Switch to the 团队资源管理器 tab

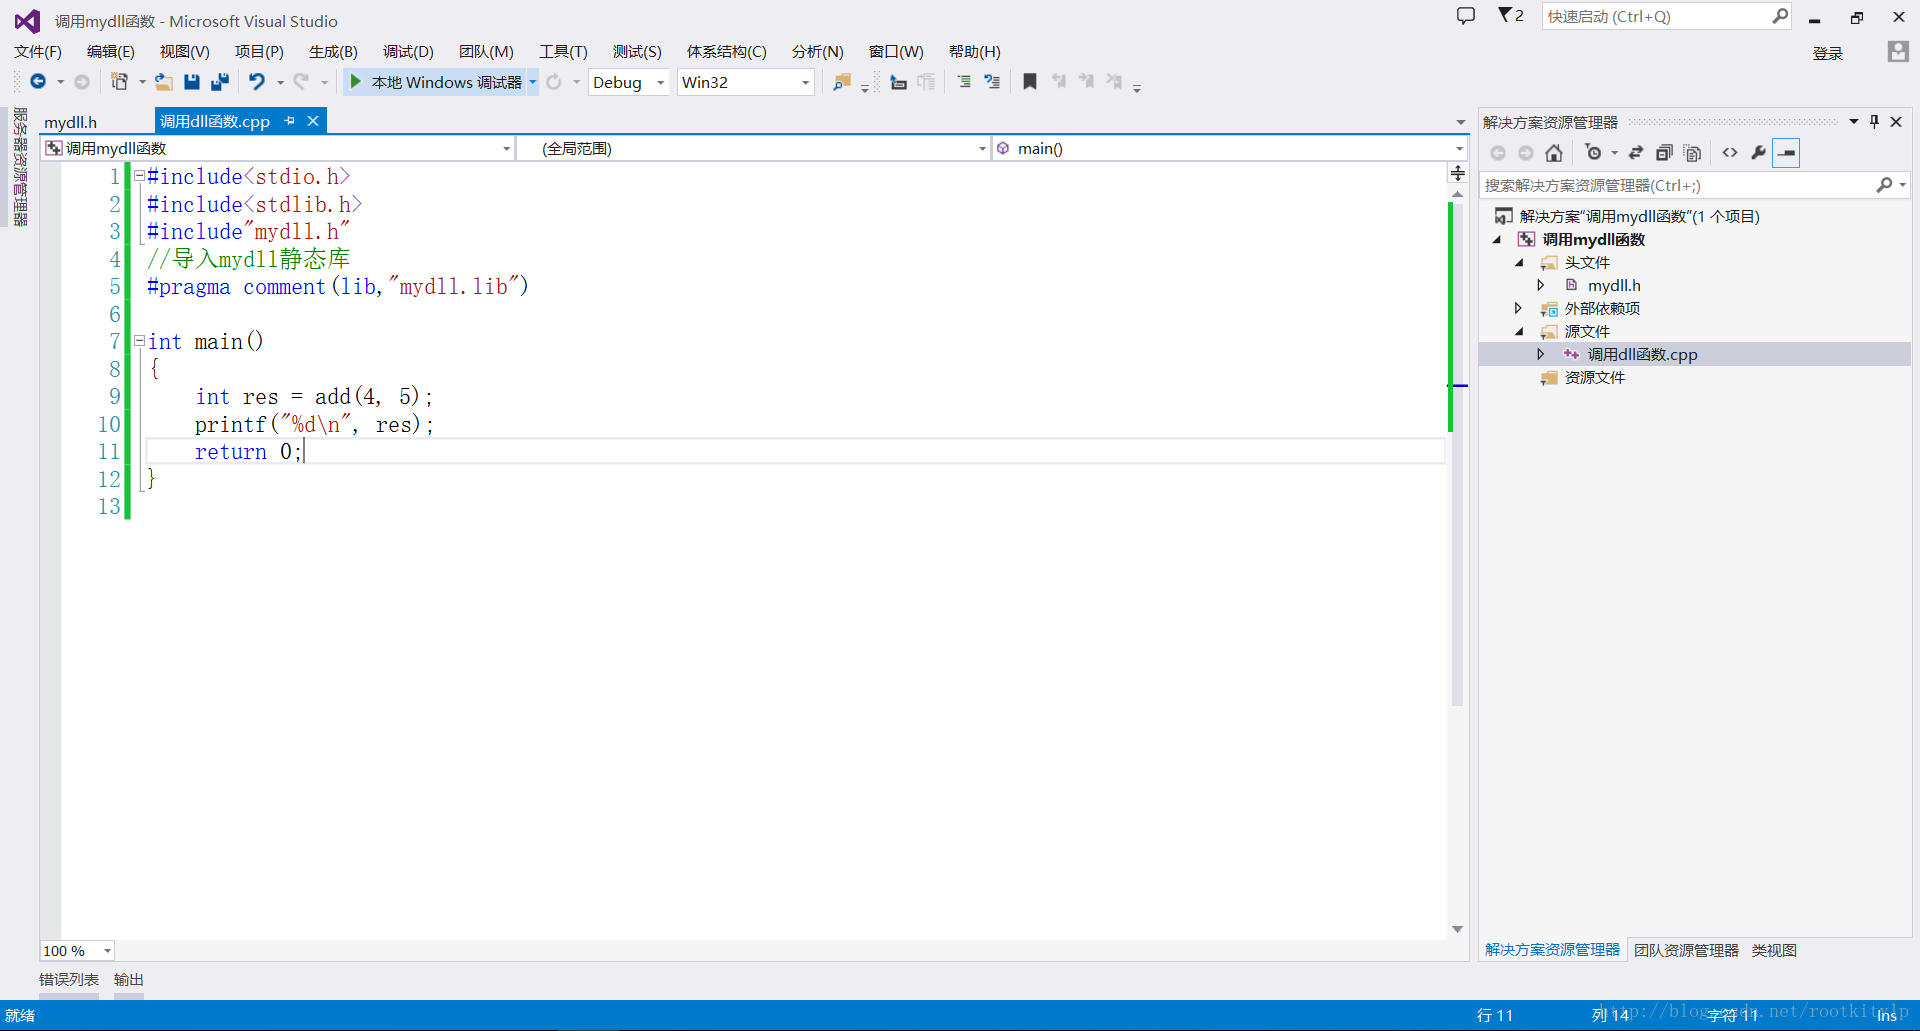tap(1686, 950)
